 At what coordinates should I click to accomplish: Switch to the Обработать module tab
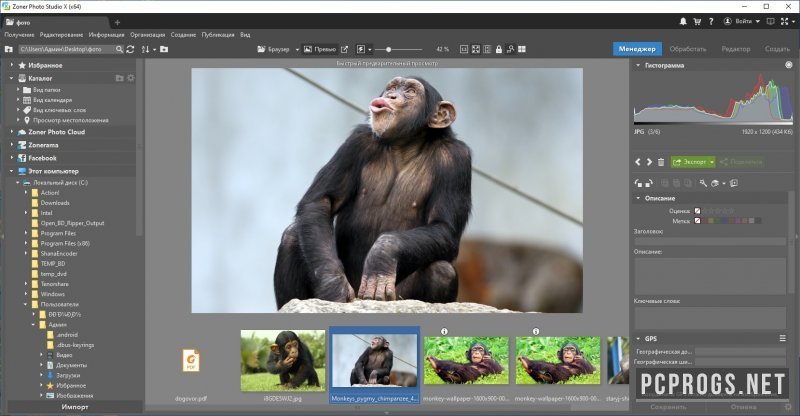coord(688,49)
